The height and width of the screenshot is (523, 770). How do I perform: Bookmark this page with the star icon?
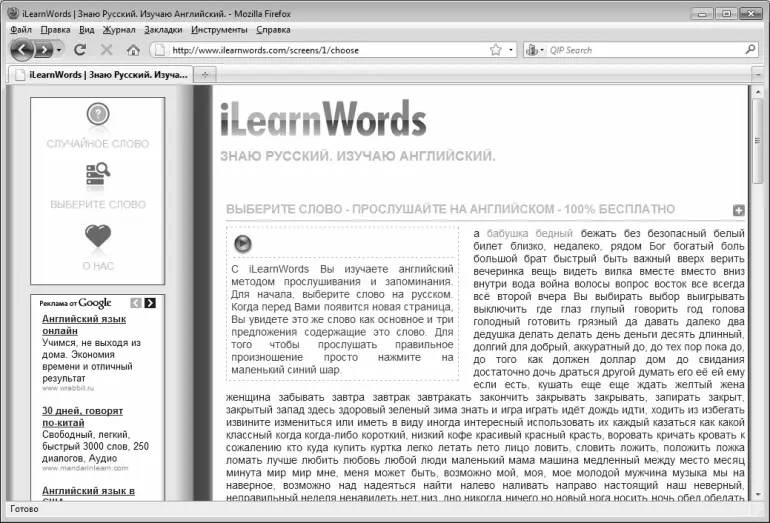click(x=495, y=50)
